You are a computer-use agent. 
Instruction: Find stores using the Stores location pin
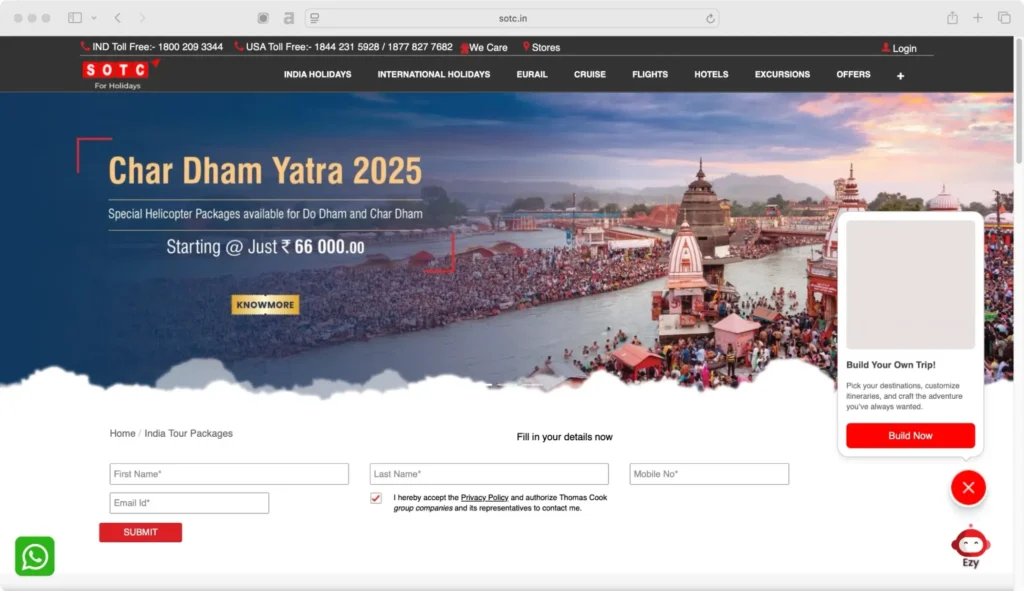pos(527,47)
